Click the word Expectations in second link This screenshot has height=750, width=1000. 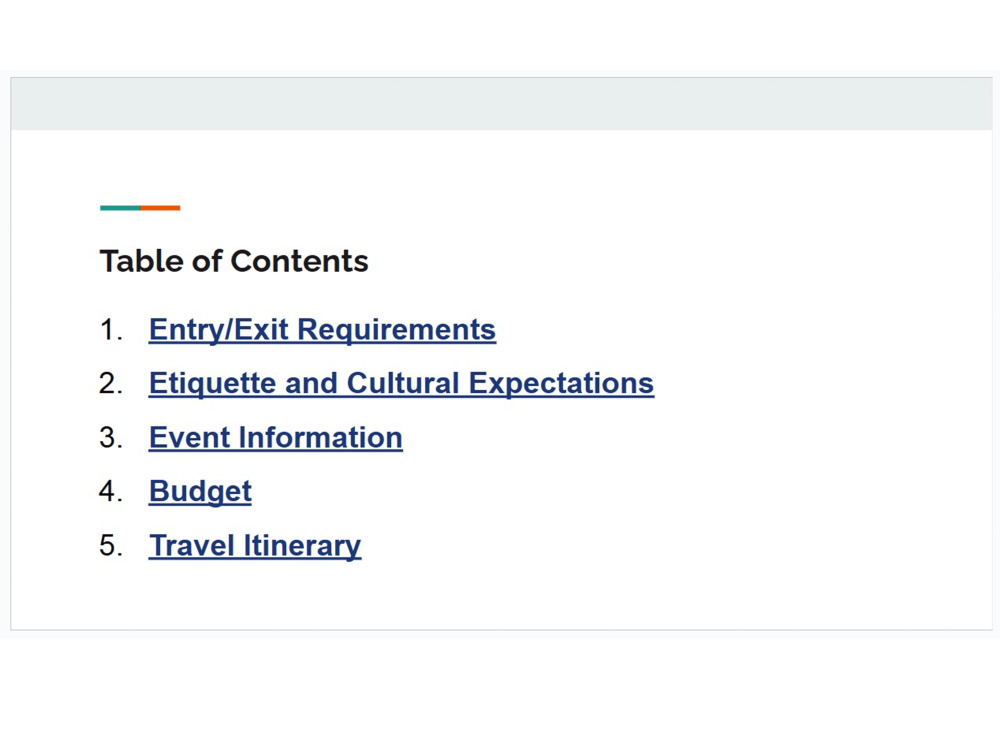tap(561, 384)
